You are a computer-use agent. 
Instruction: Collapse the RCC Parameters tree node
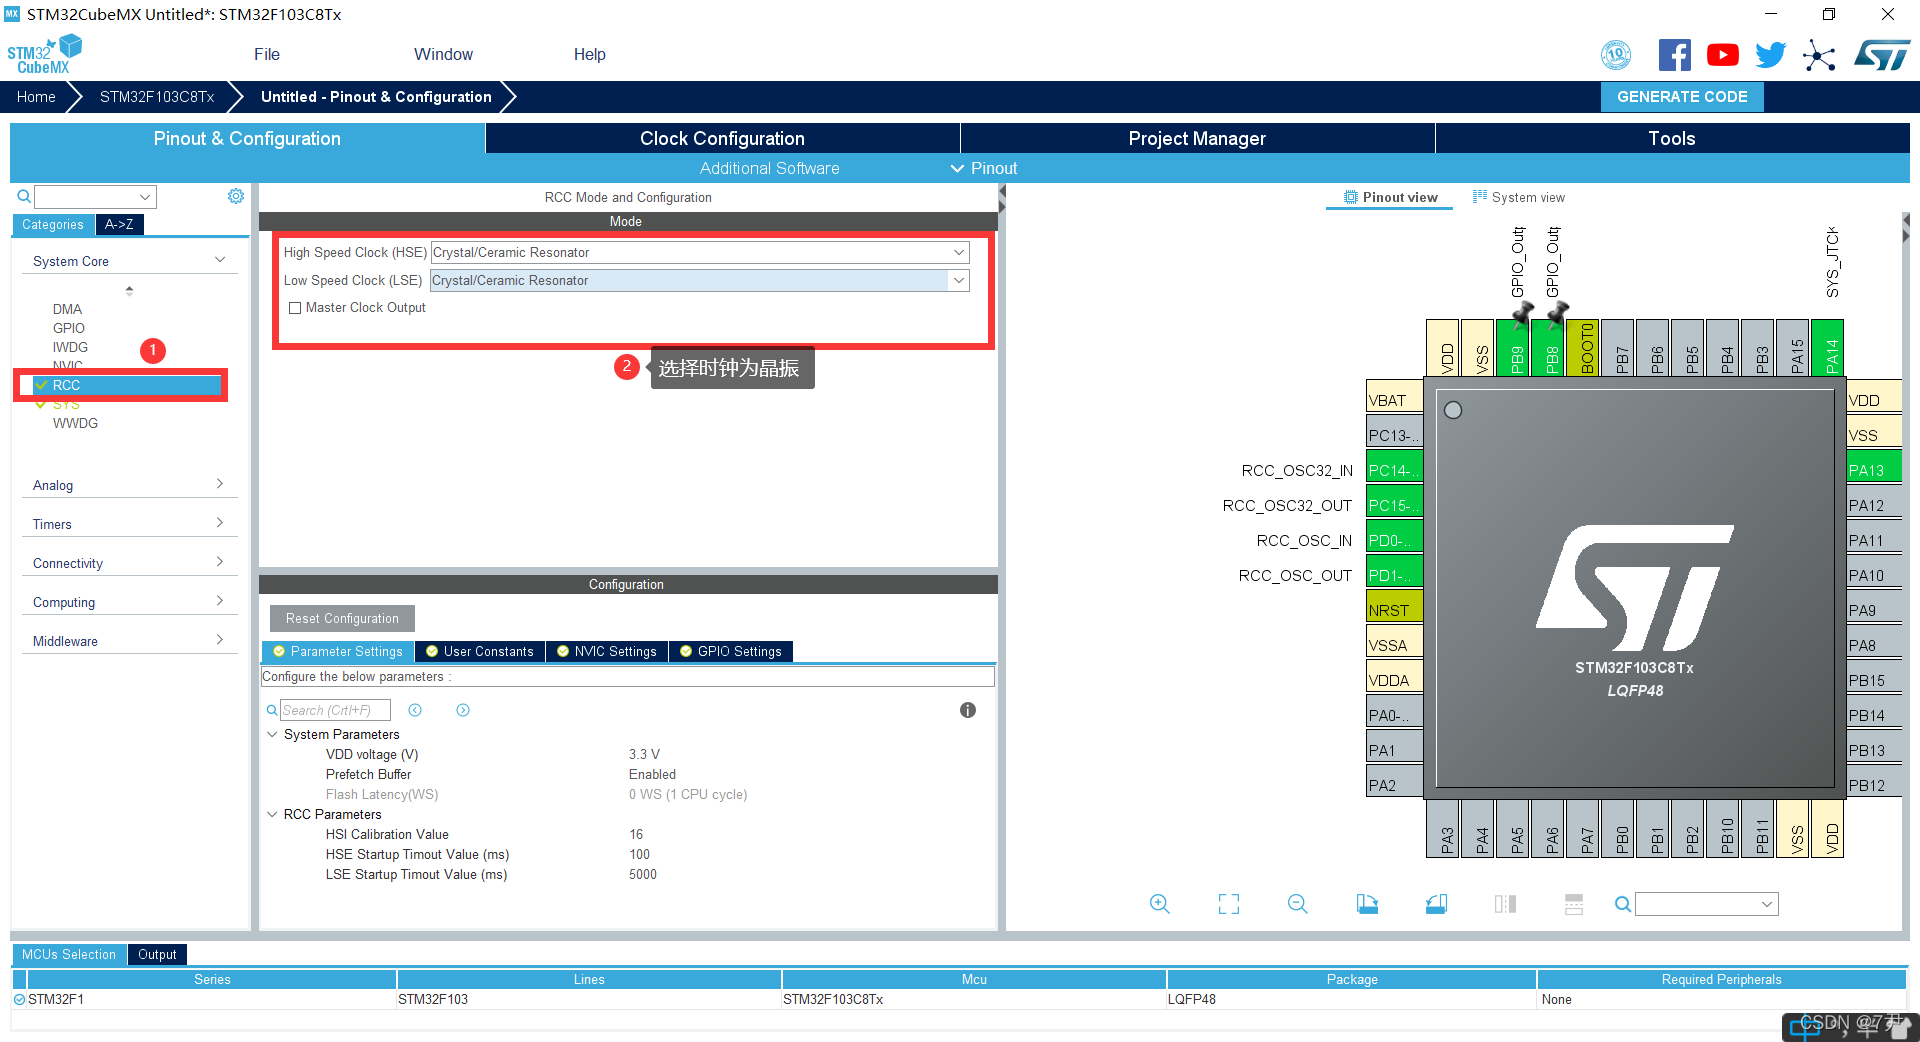pos(272,814)
